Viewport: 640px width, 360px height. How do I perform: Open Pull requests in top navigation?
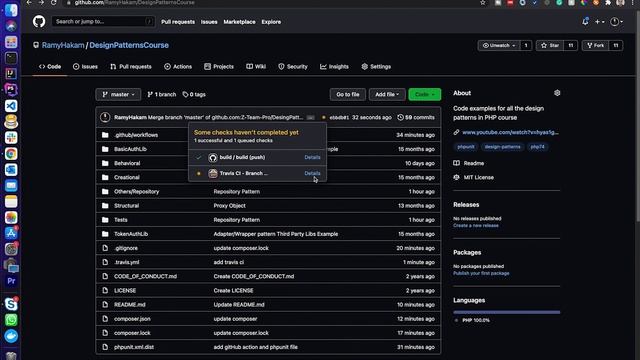point(178,22)
